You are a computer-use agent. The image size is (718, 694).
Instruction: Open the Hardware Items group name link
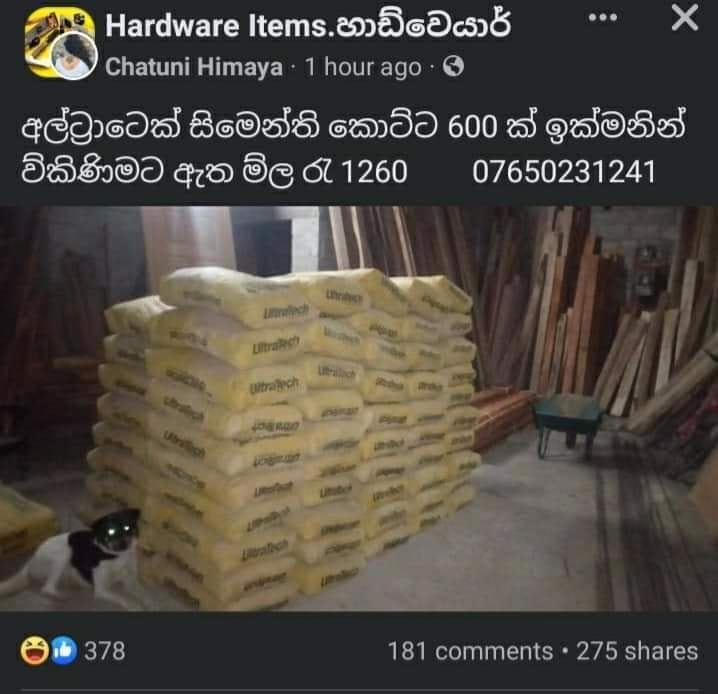coord(308,25)
